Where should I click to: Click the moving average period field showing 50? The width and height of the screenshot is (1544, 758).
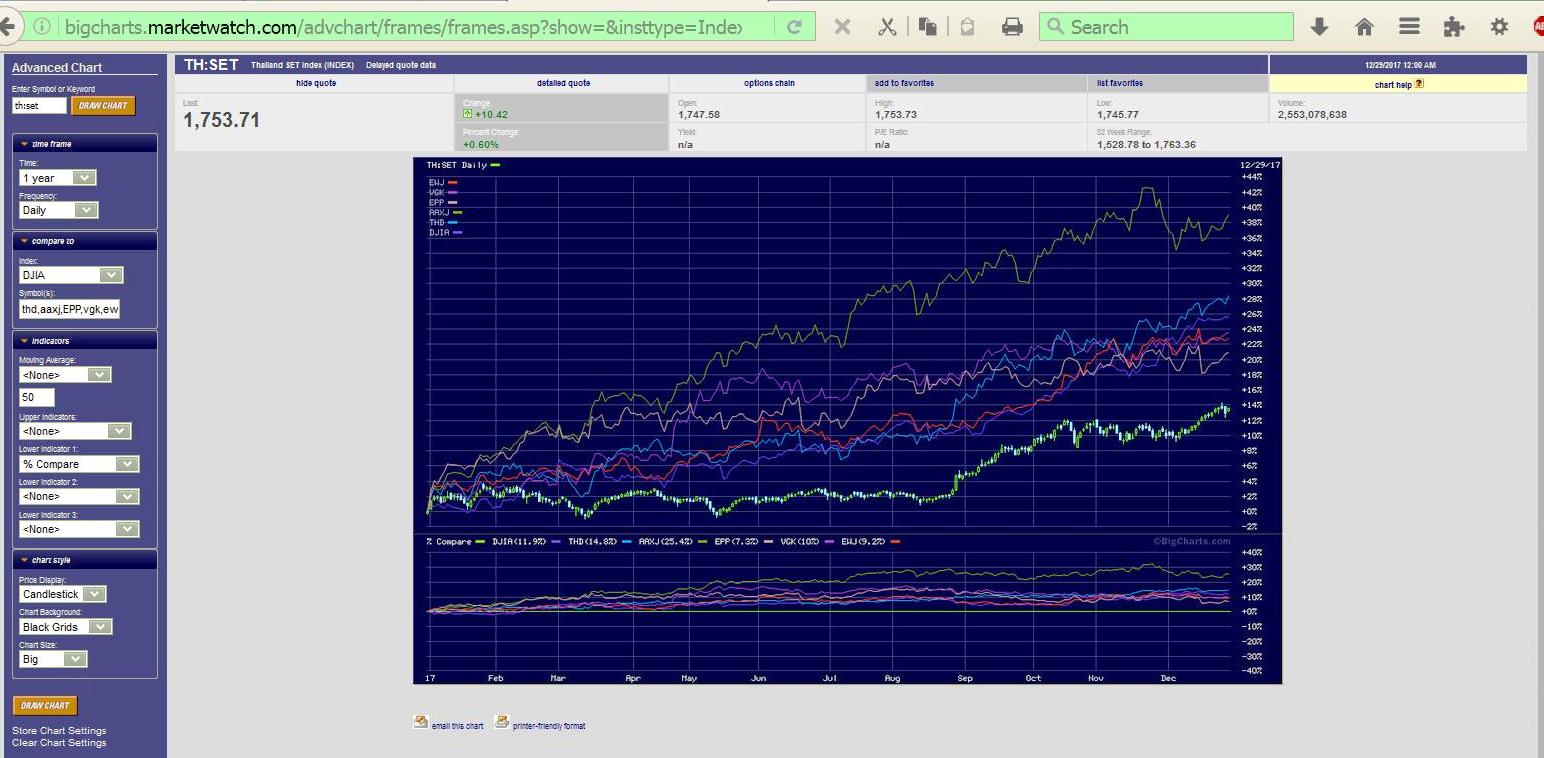point(37,397)
